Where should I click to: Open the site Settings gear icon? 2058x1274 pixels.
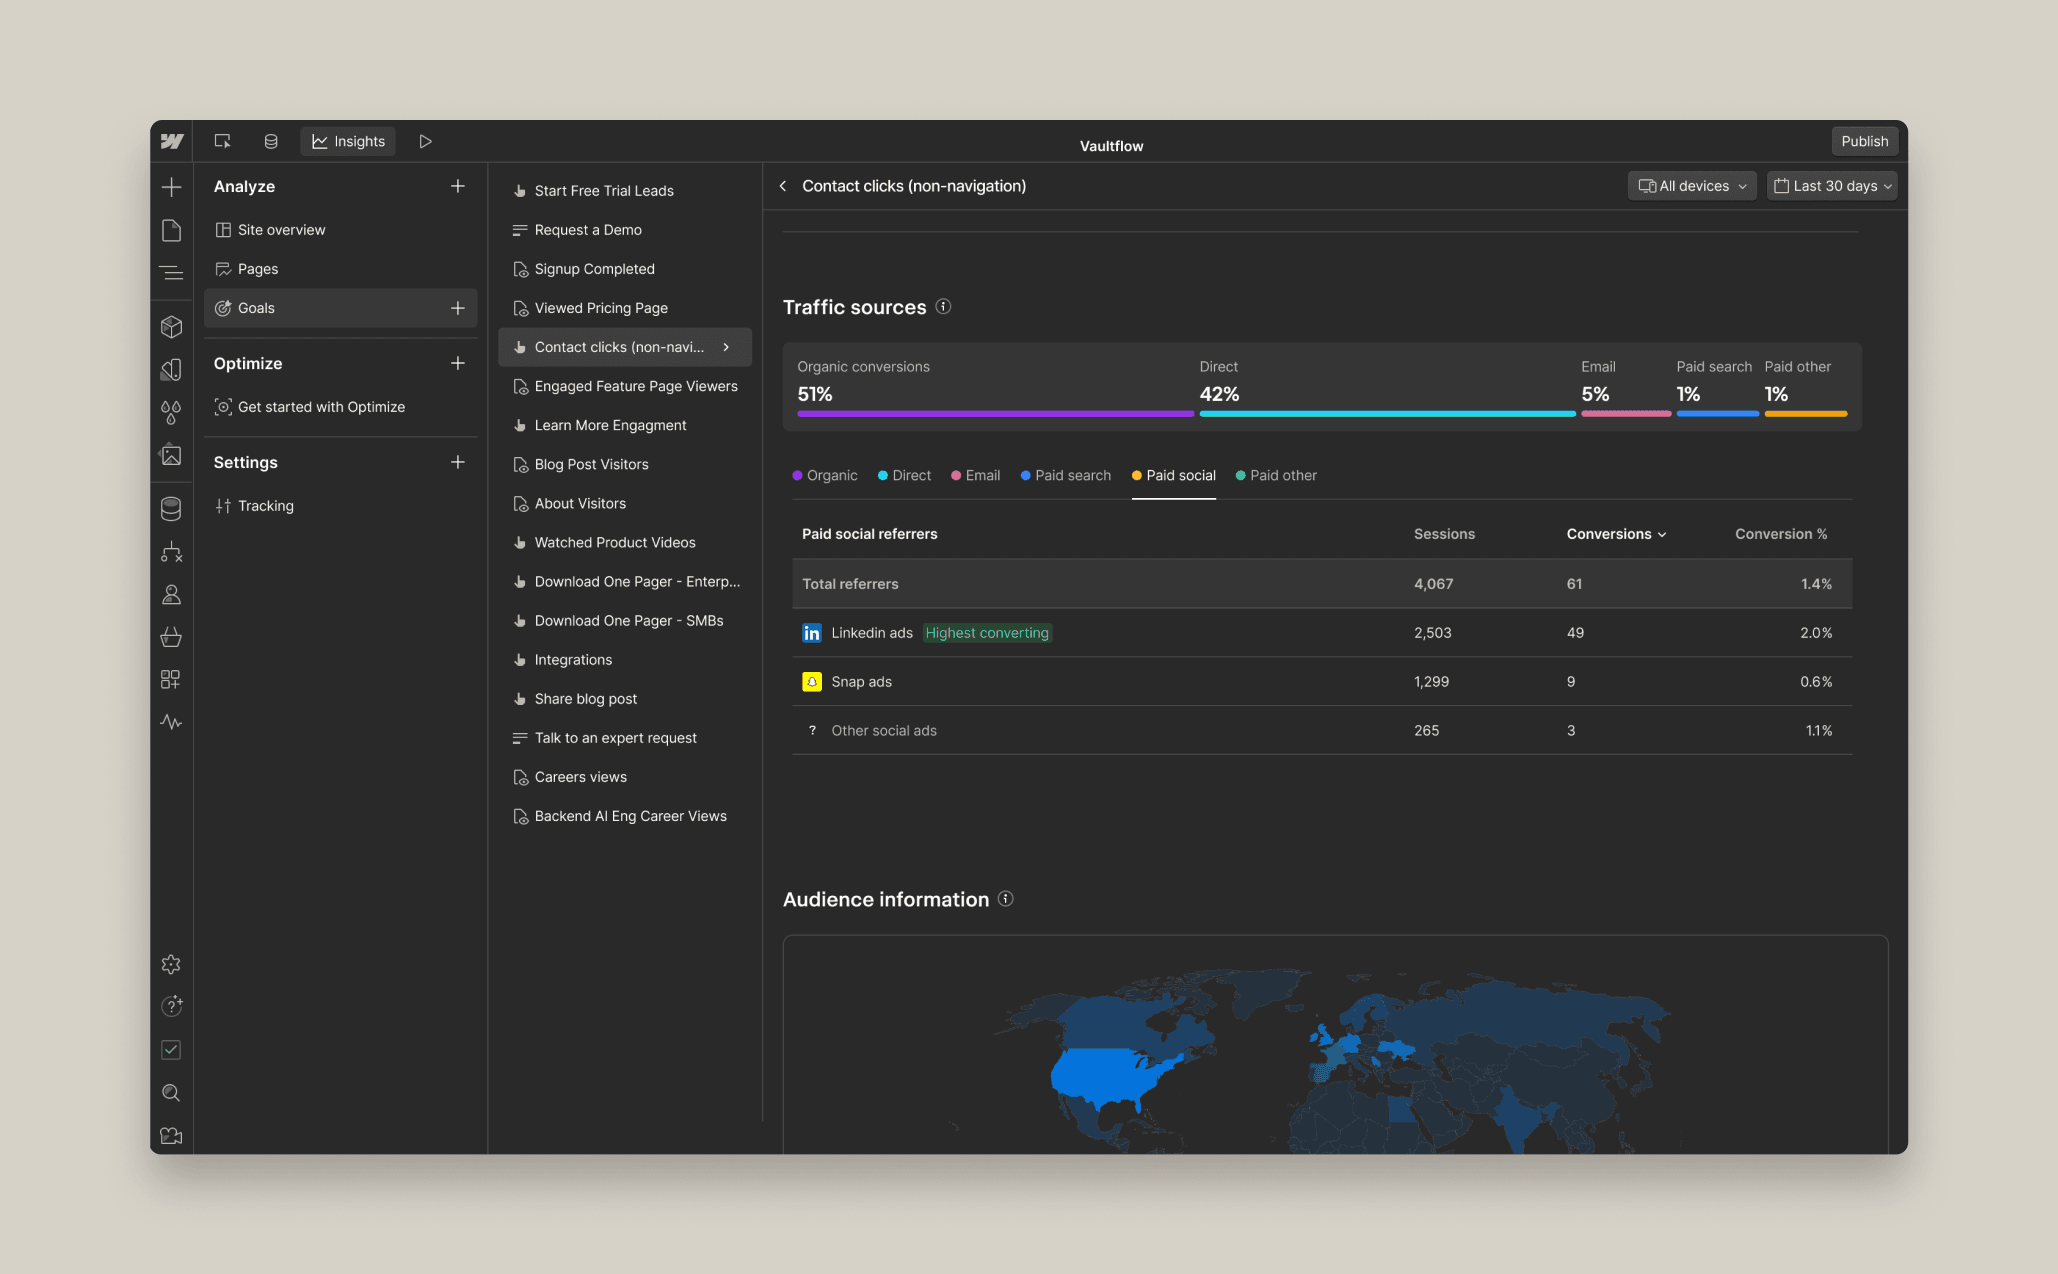pyautogui.click(x=171, y=964)
